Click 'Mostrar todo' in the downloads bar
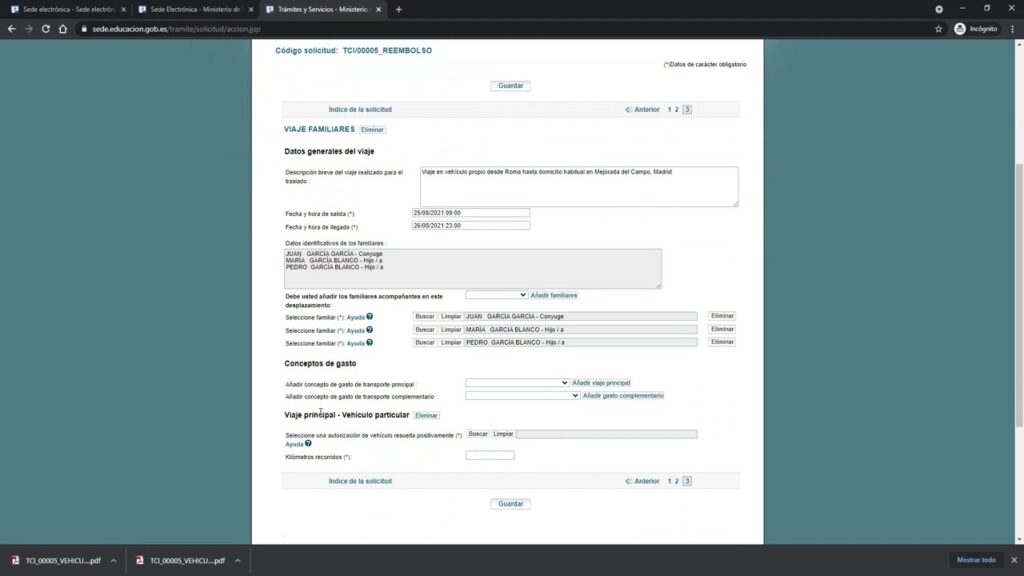Image resolution: width=1024 pixels, height=576 pixels. click(976, 560)
